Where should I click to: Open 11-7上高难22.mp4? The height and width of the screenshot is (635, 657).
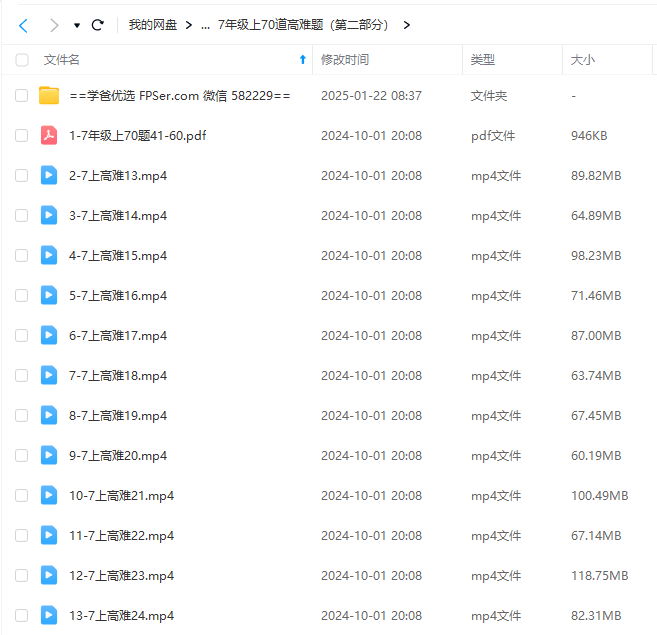tap(121, 536)
